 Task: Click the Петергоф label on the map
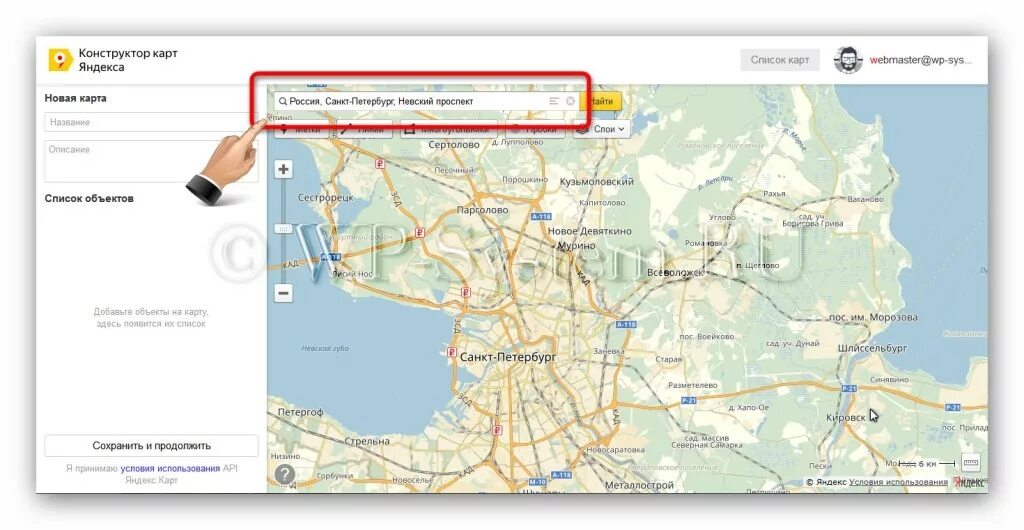(300, 413)
